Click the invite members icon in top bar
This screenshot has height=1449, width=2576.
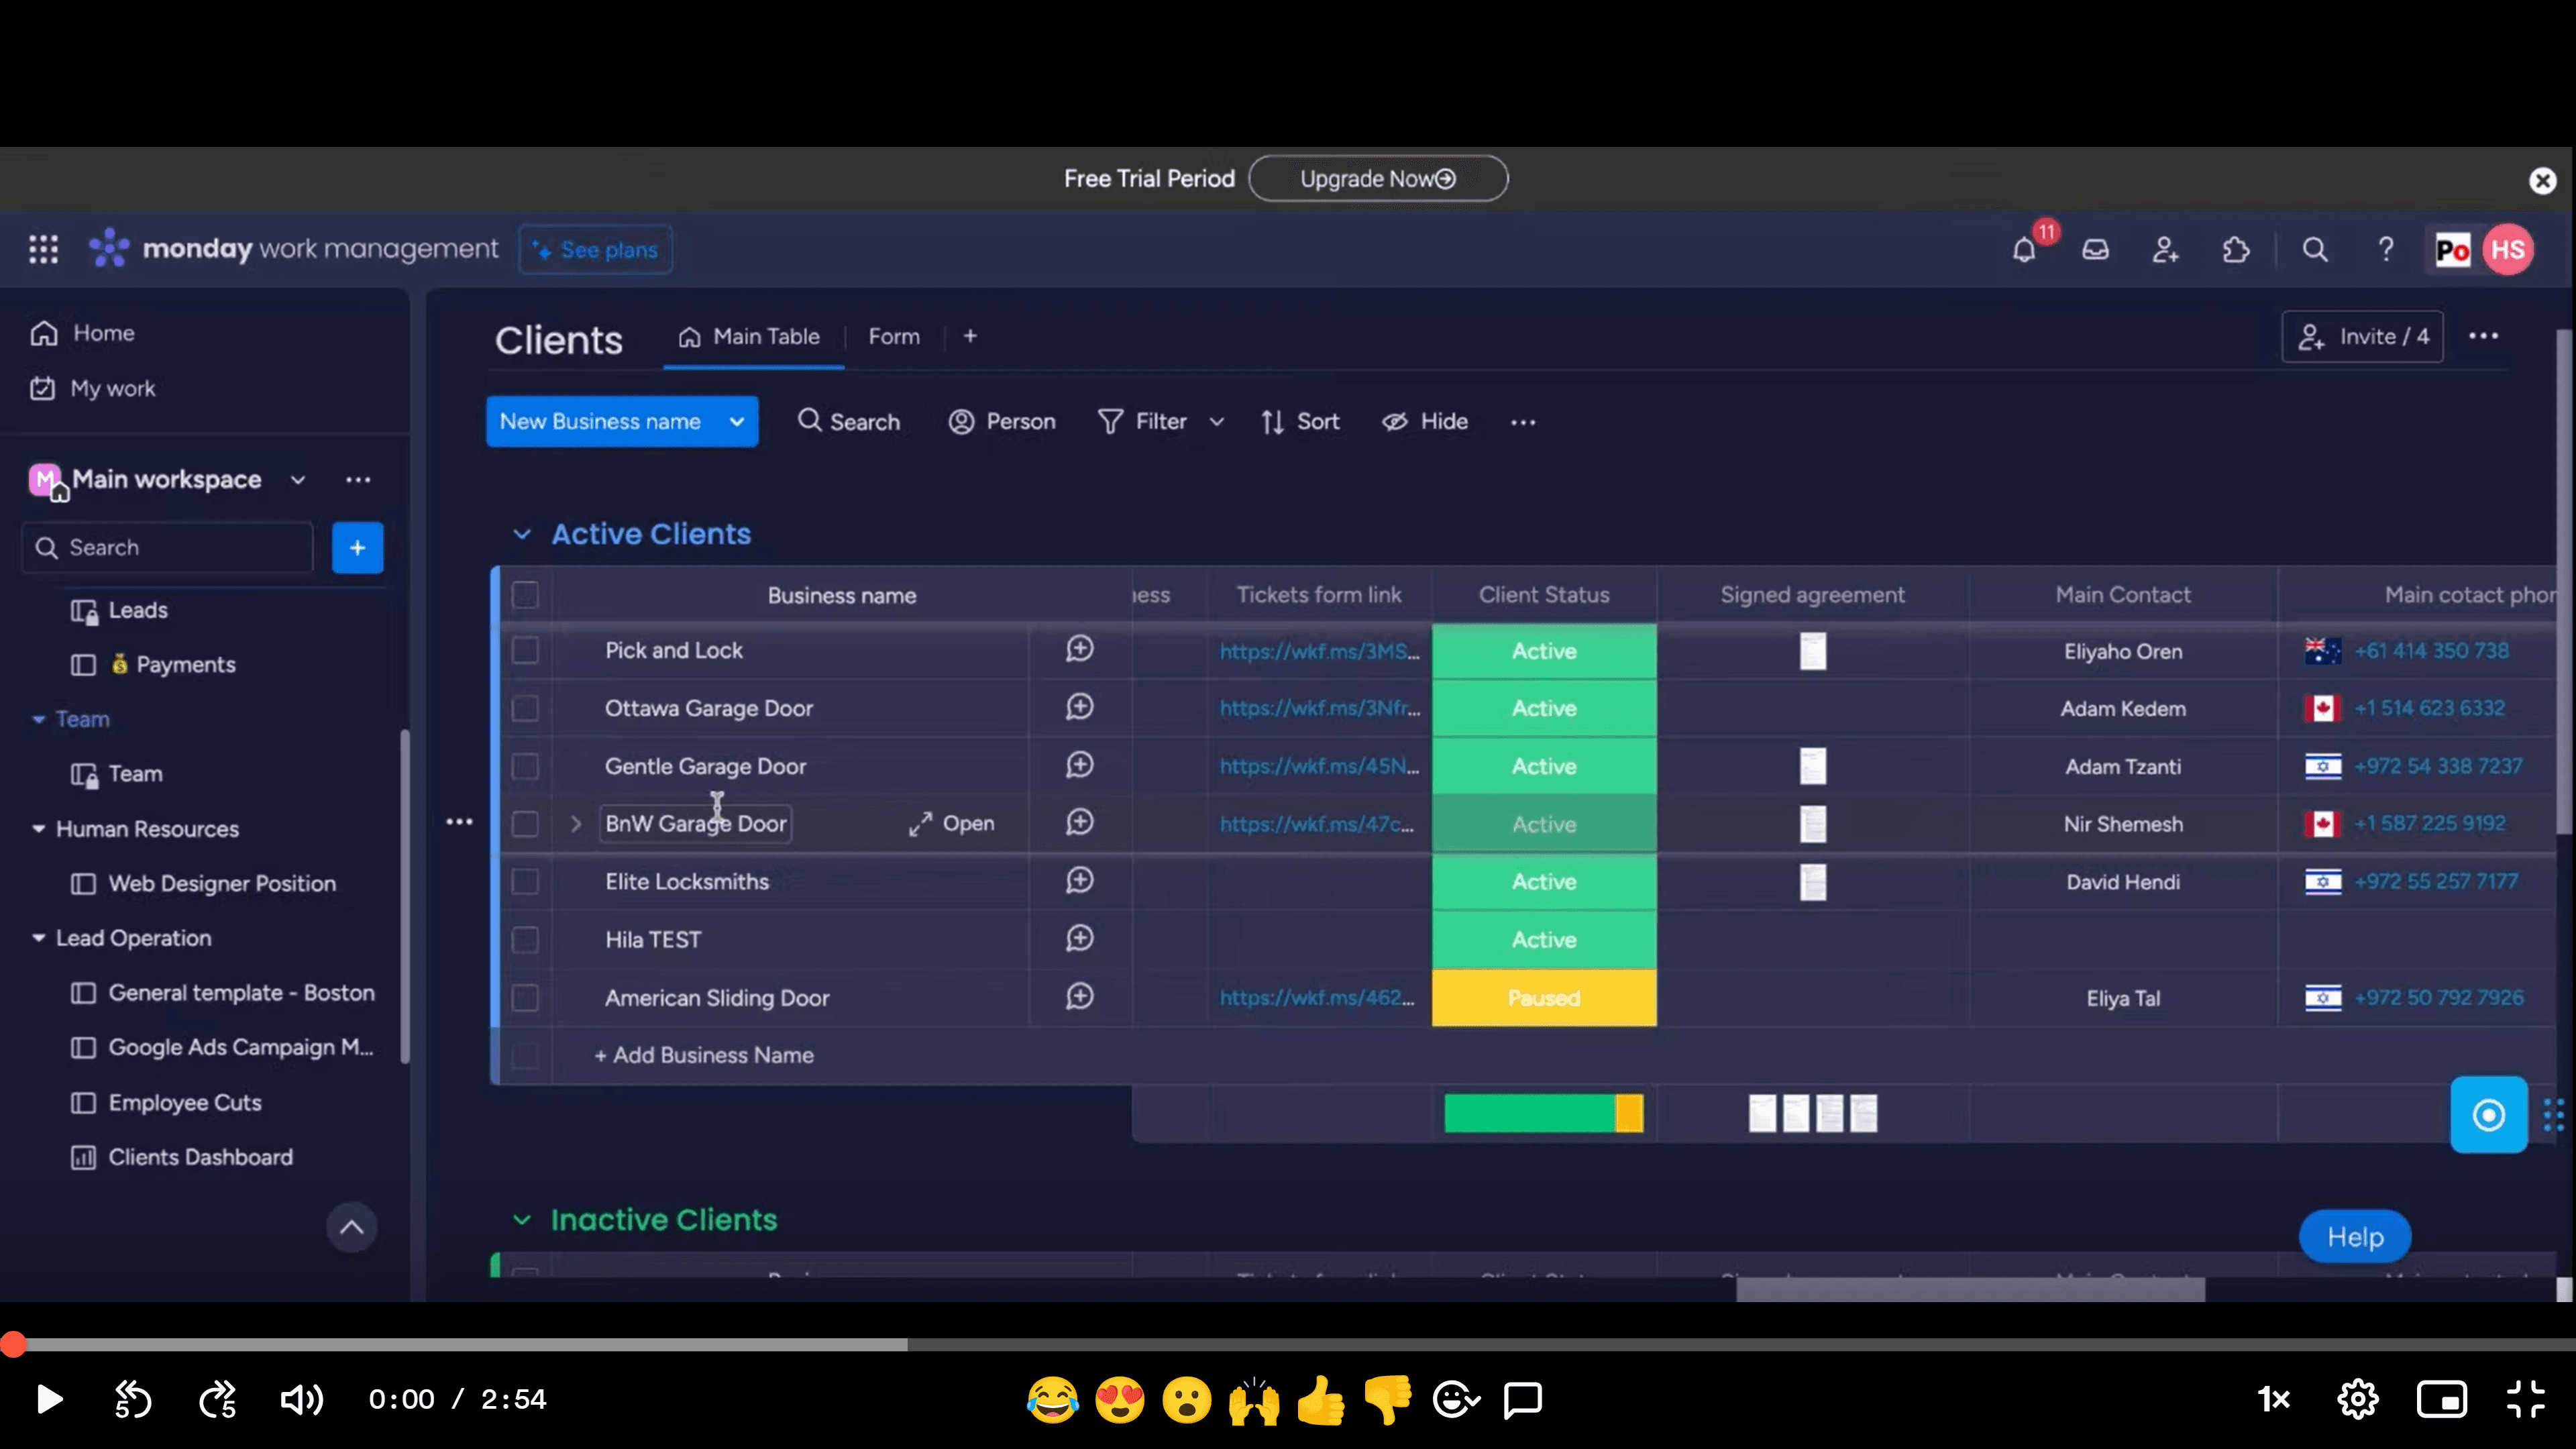[x=2165, y=250]
